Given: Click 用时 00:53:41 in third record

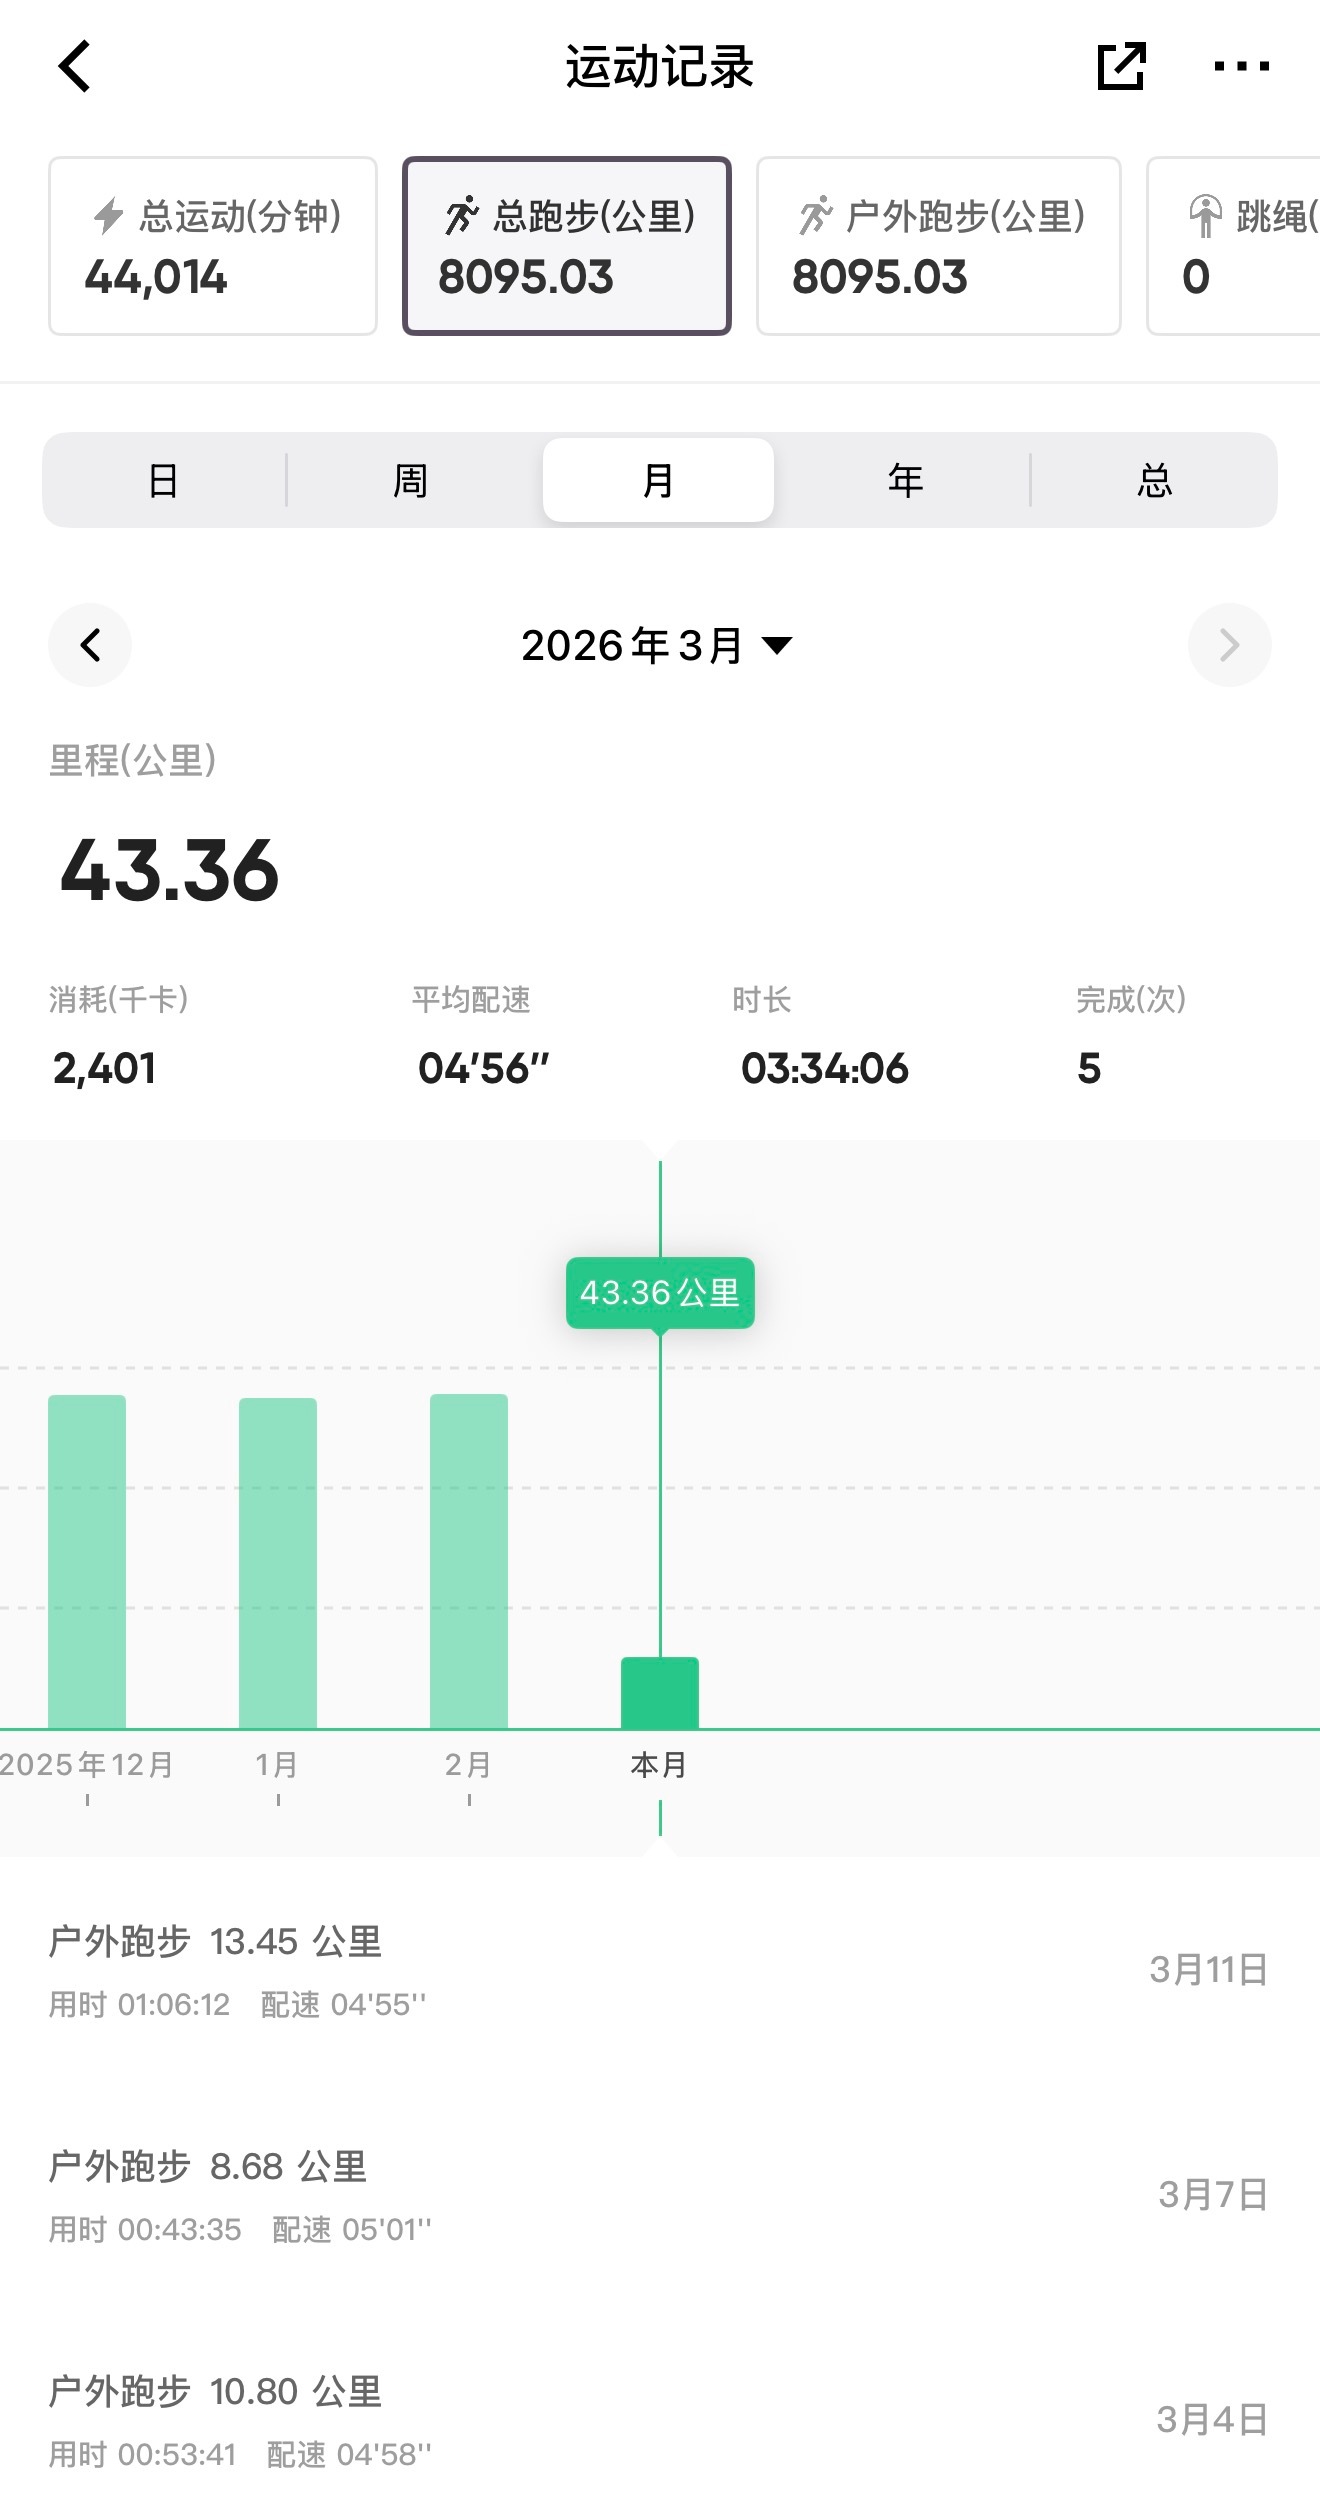Looking at the screenshot, I should coord(143,2454).
